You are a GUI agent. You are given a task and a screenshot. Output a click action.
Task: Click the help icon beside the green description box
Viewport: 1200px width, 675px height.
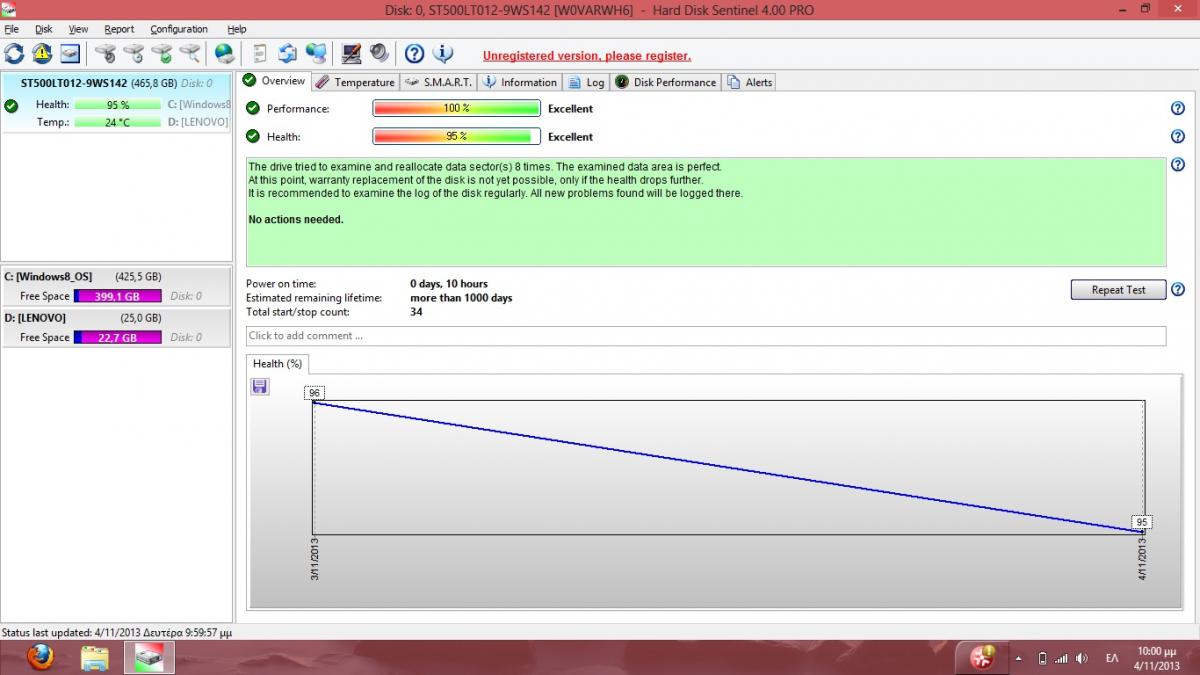(1177, 165)
